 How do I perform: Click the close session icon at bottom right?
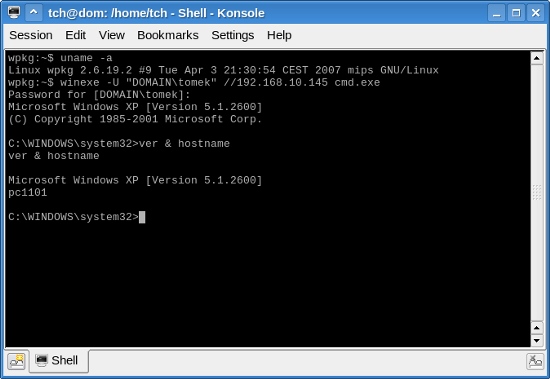535,361
